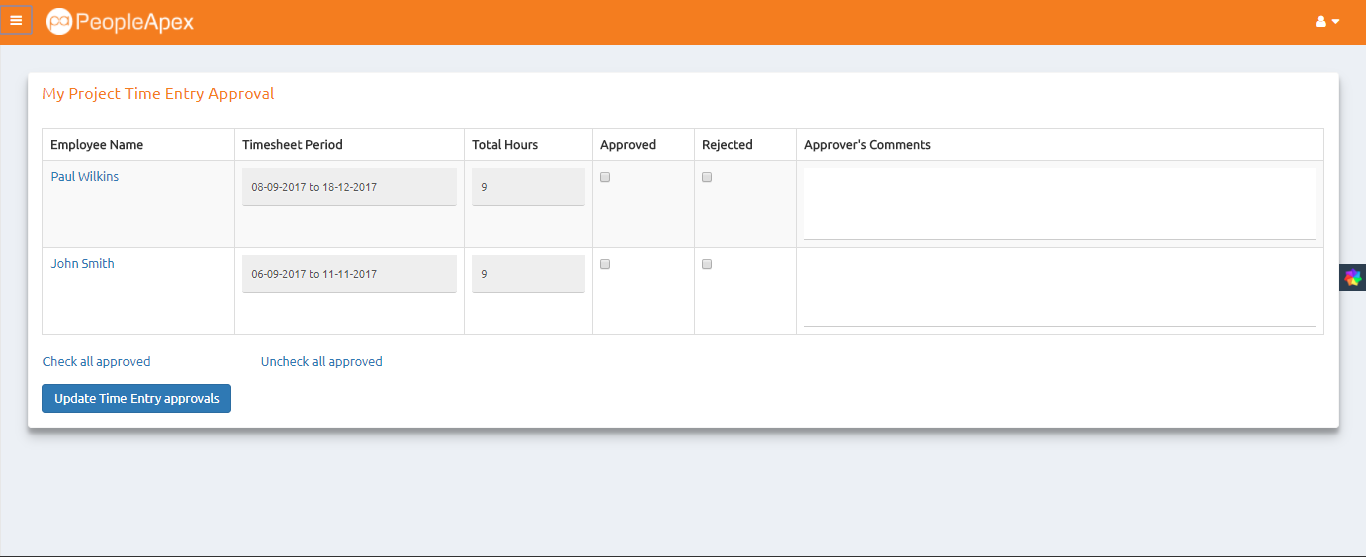This screenshot has width=1366, height=557.
Task: Open Paul Wilkins employee link
Action: pyautogui.click(x=85, y=177)
